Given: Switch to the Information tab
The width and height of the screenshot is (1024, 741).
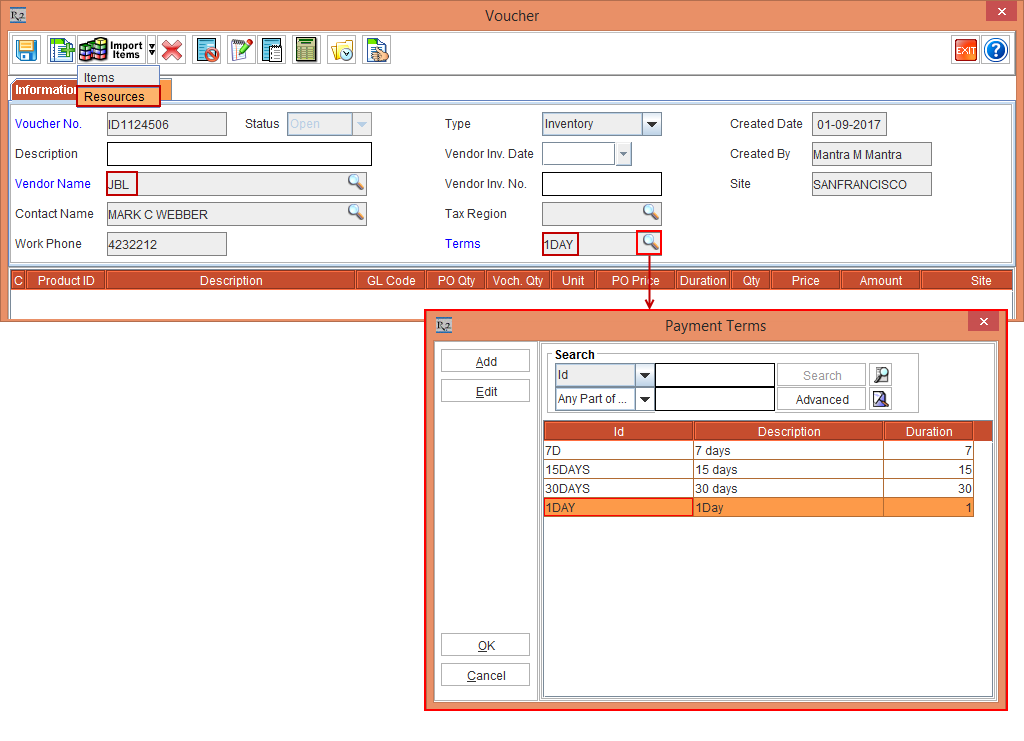Looking at the screenshot, I should pyautogui.click(x=45, y=89).
